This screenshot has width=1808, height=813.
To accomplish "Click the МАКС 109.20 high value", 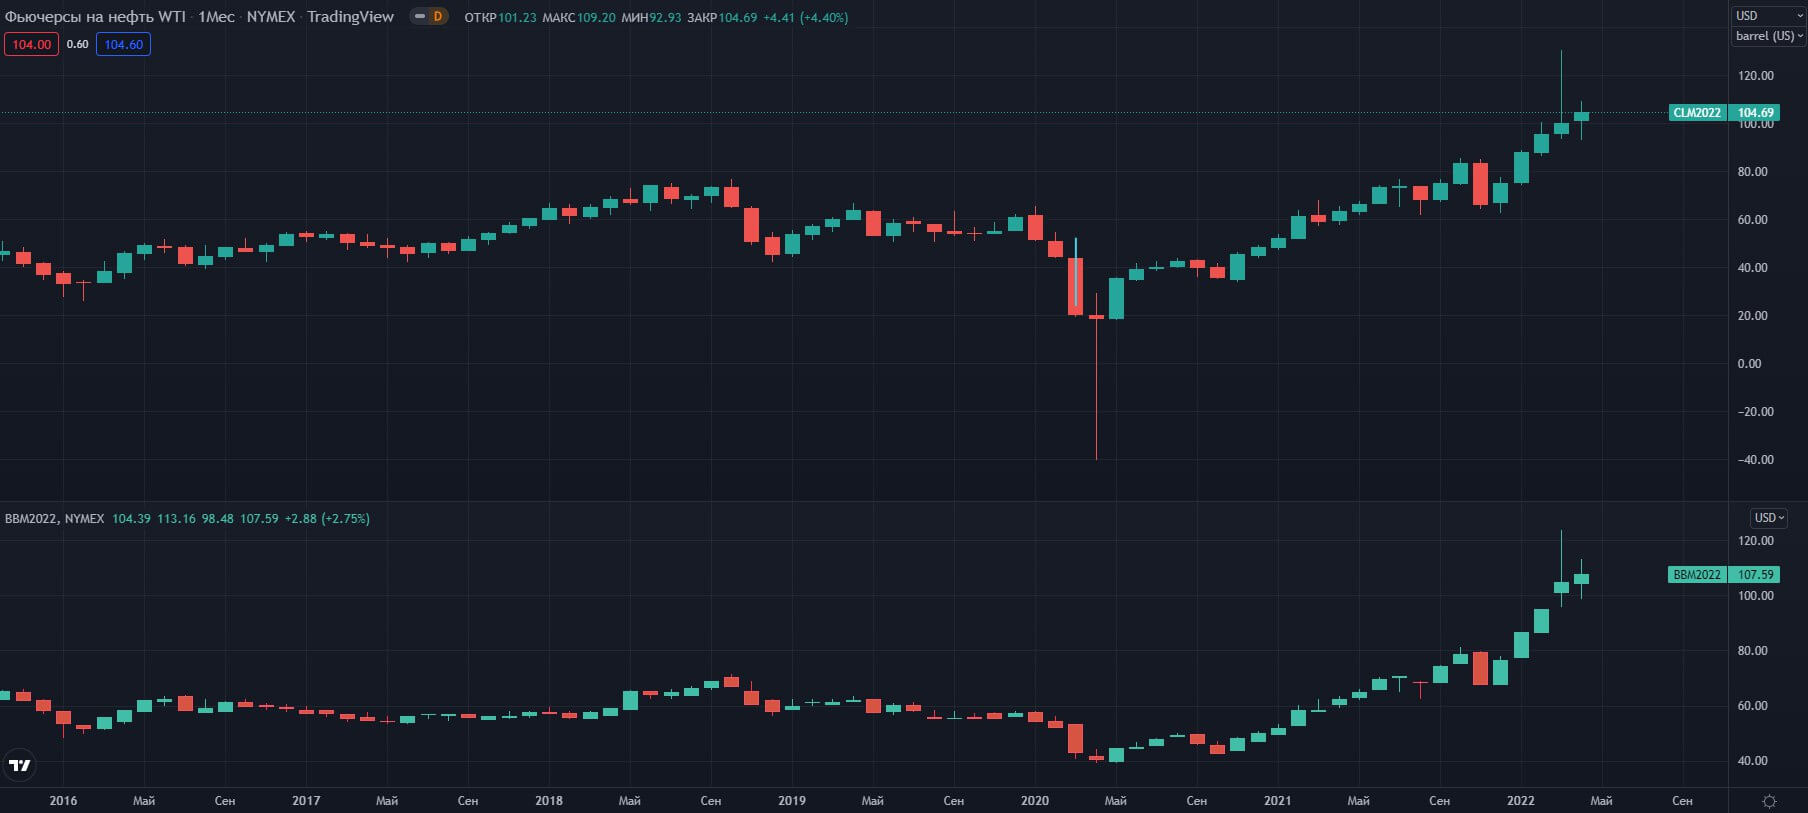I will click(579, 17).
